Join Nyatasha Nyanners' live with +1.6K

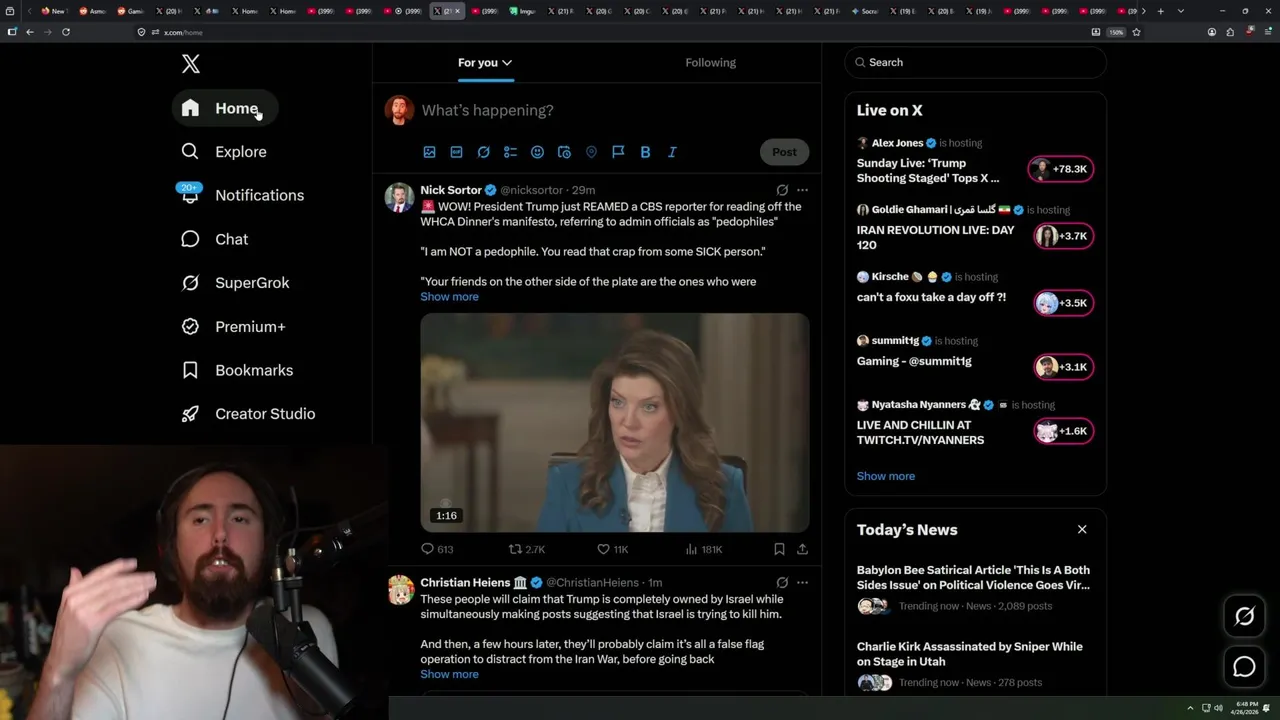tap(1063, 431)
